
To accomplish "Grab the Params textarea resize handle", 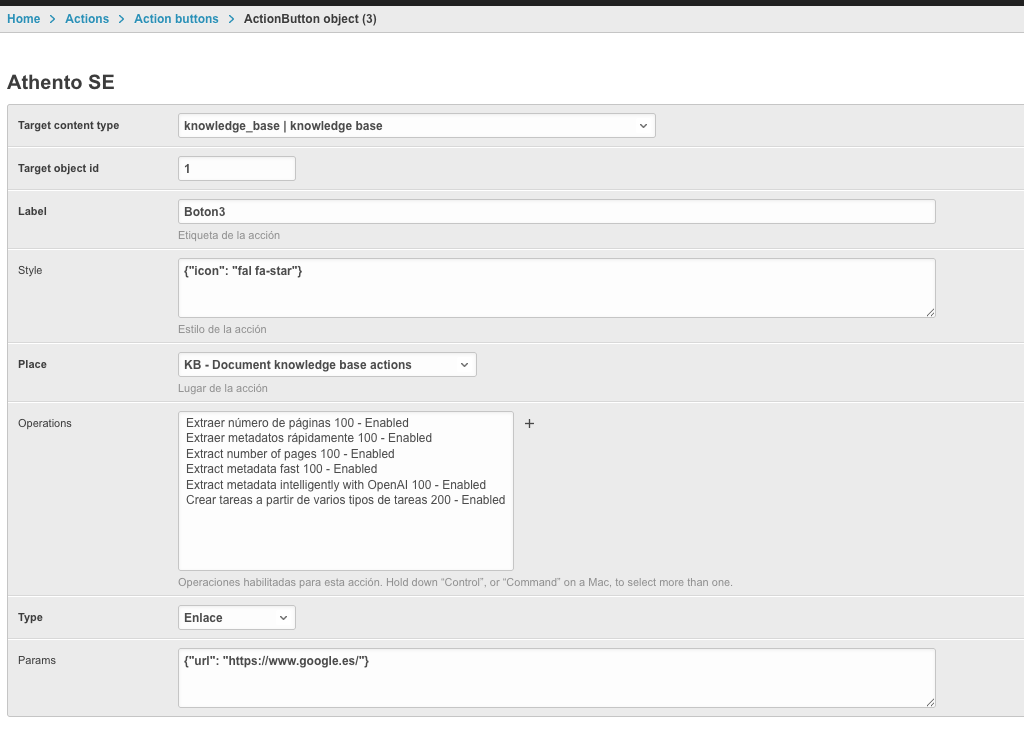I will pos(930,702).
